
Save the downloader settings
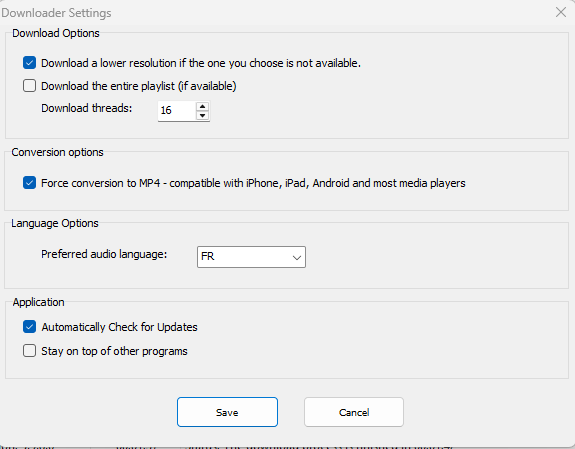click(227, 412)
